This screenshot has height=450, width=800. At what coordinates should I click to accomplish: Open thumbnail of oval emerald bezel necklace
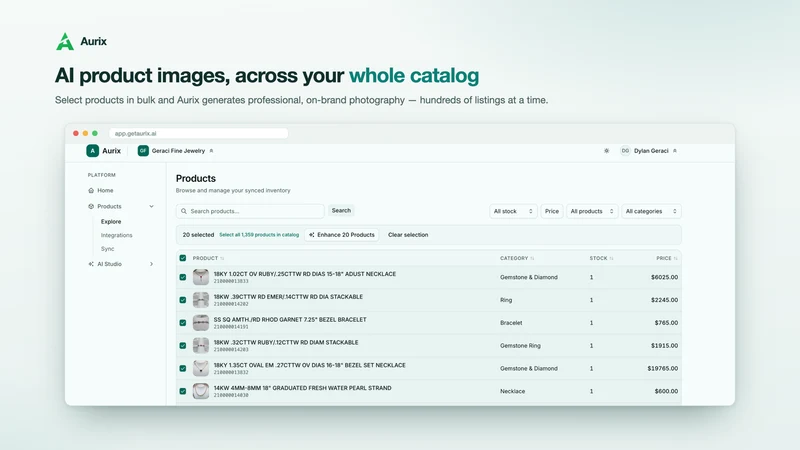click(201, 368)
